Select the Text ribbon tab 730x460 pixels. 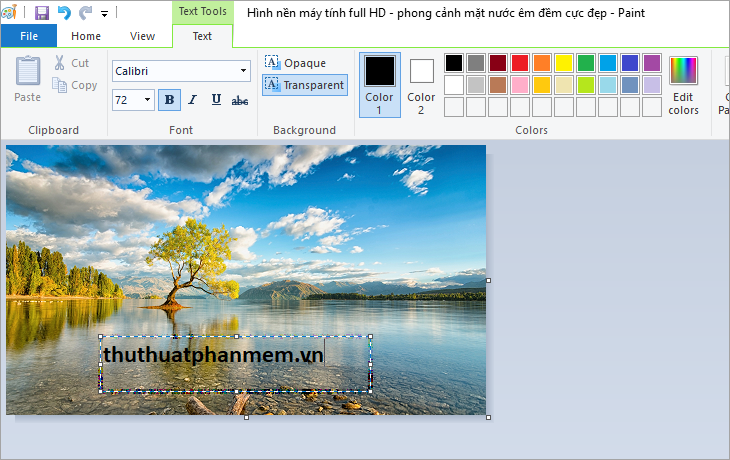(202, 36)
